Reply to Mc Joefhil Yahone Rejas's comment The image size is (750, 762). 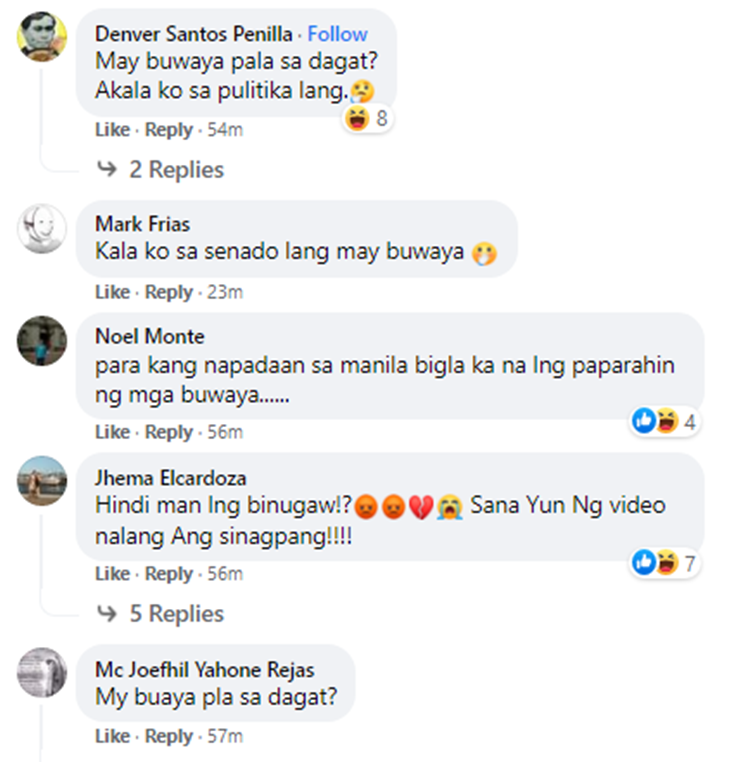[169, 736]
